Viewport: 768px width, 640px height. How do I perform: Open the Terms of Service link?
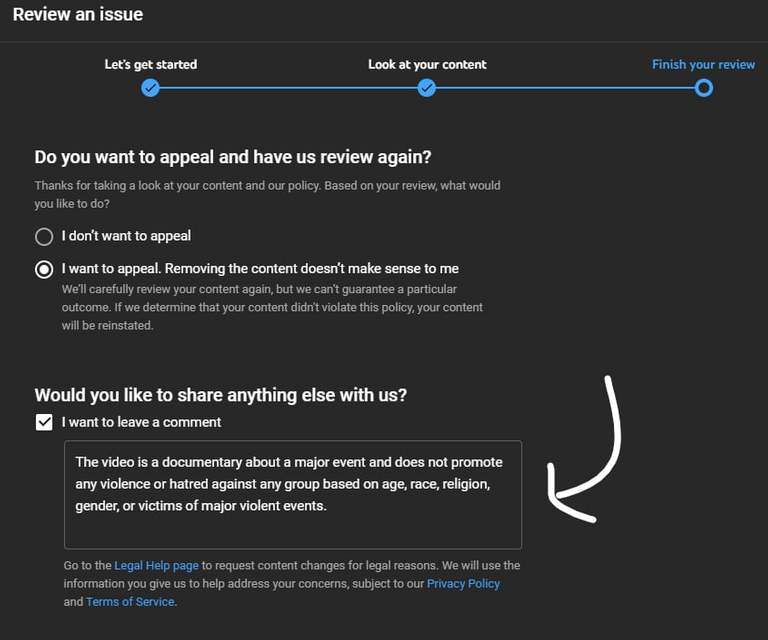pos(130,602)
